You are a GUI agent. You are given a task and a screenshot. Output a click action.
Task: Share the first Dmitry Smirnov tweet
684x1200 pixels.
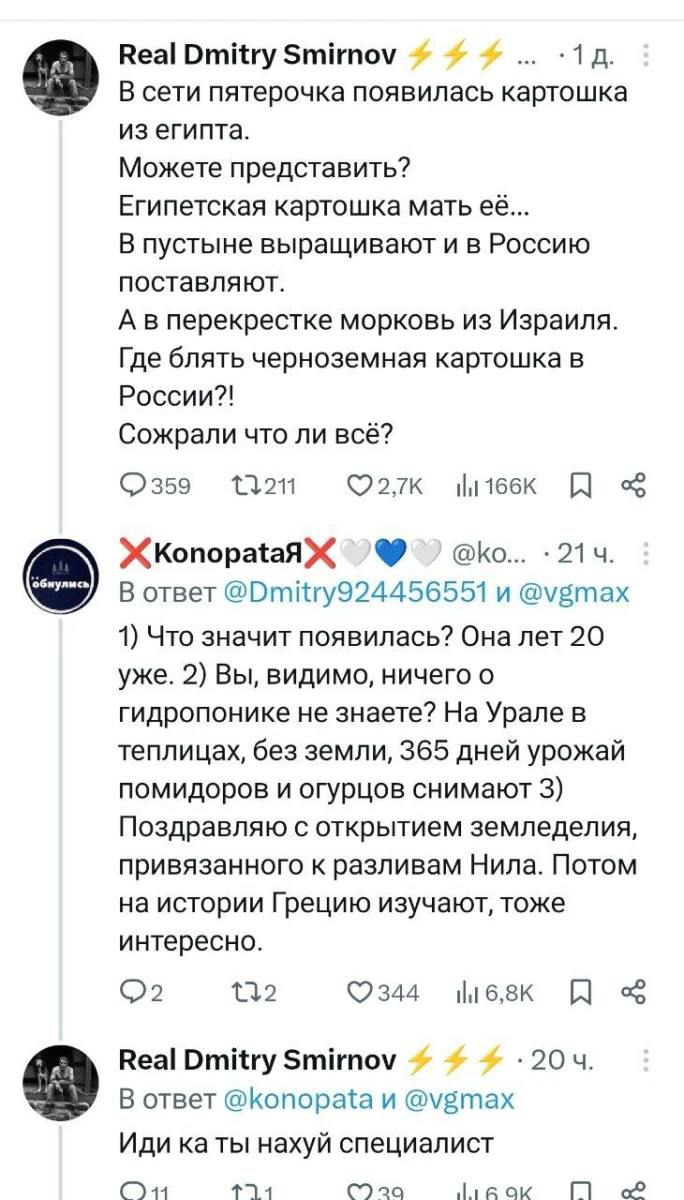click(633, 486)
